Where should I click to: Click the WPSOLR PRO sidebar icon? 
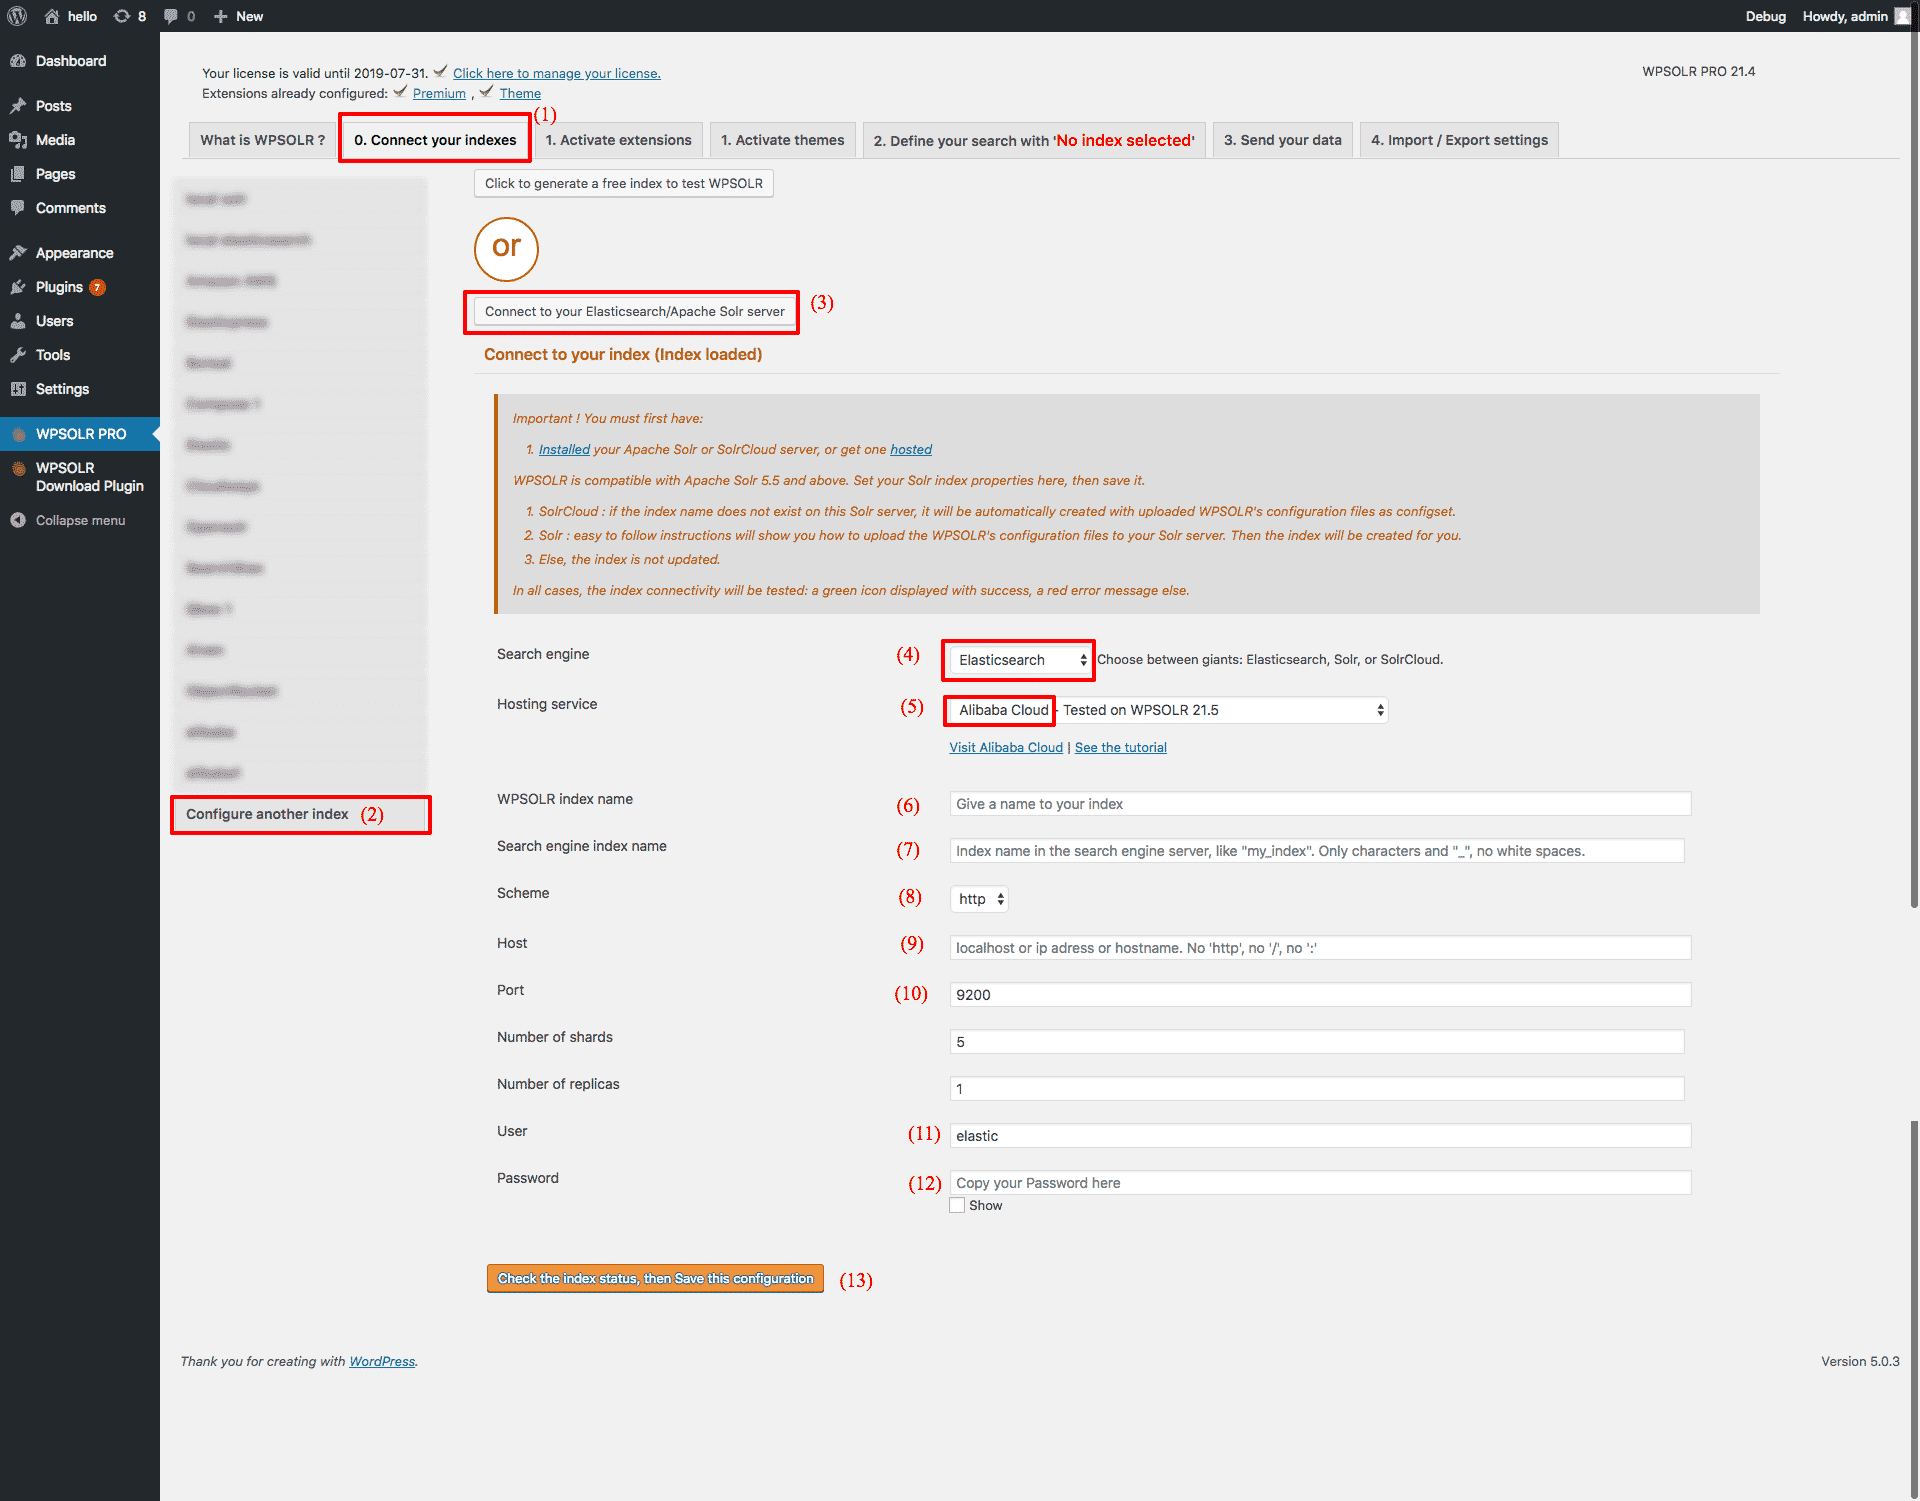pyautogui.click(x=18, y=434)
